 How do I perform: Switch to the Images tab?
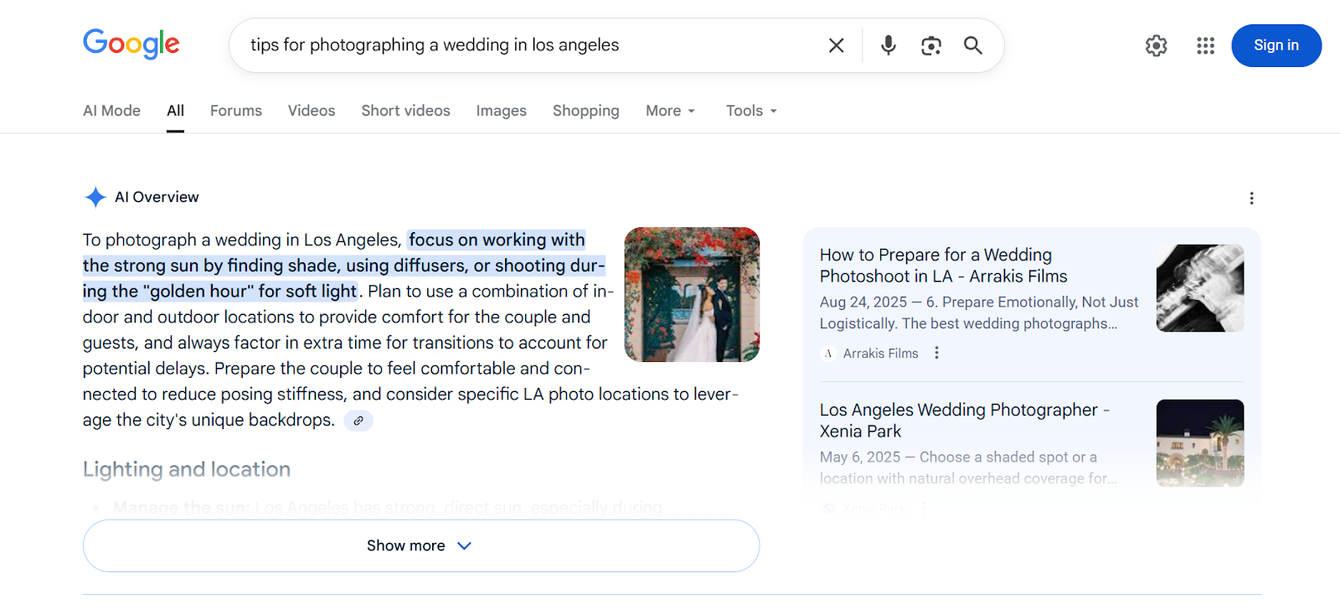pos(501,111)
